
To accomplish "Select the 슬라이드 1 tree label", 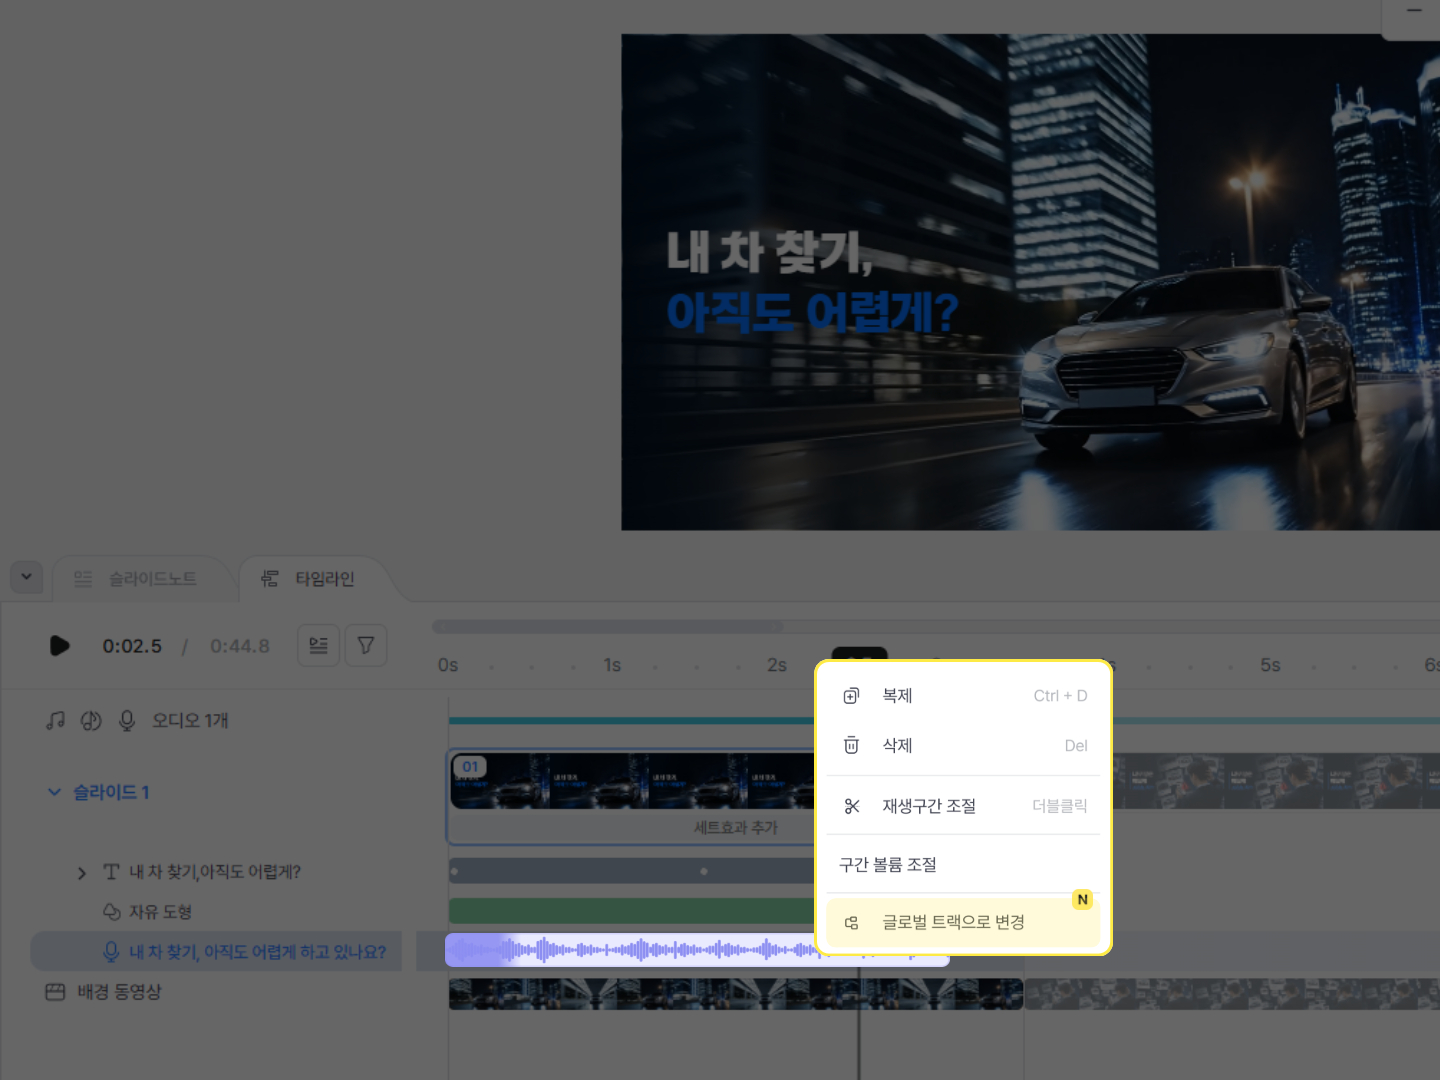I will tap(111, 792).
